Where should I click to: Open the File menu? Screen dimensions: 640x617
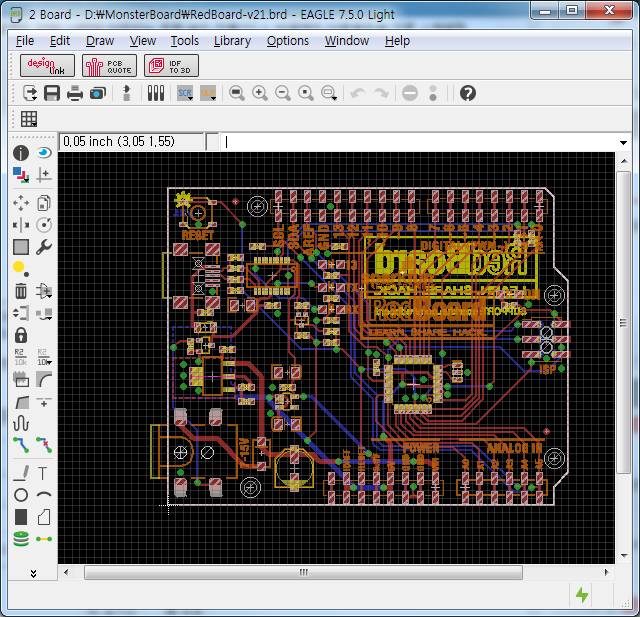click(25, 41)
